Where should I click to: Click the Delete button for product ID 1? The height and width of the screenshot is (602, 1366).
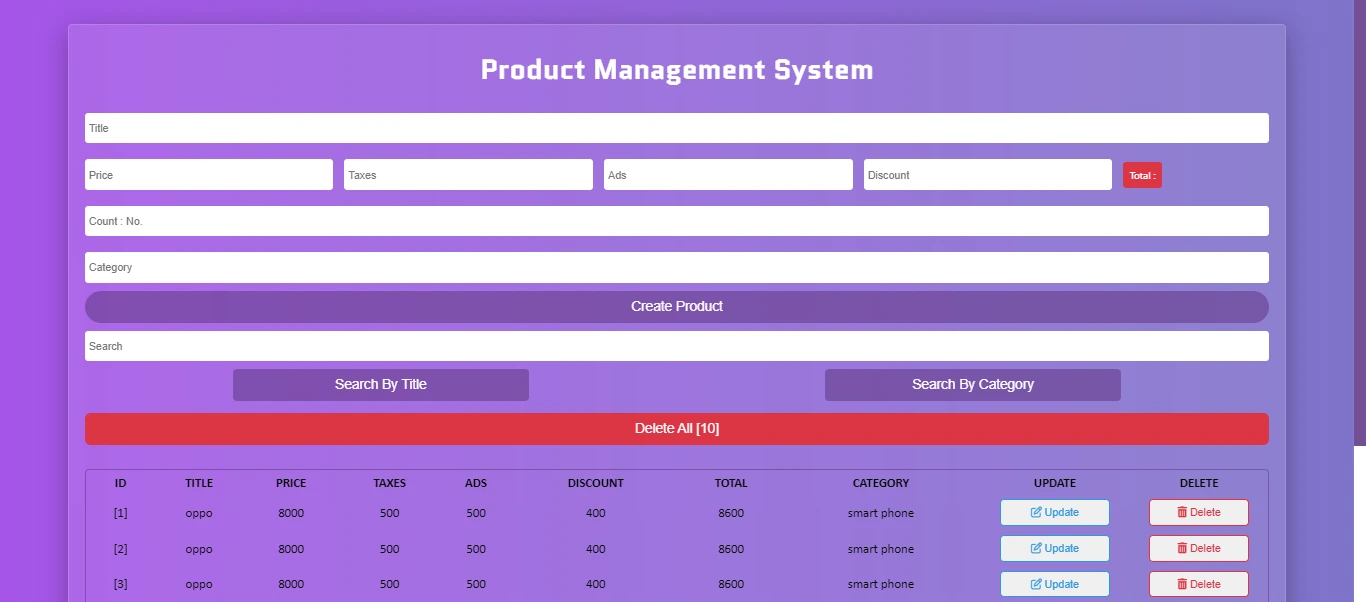(x=1198, y=512)
